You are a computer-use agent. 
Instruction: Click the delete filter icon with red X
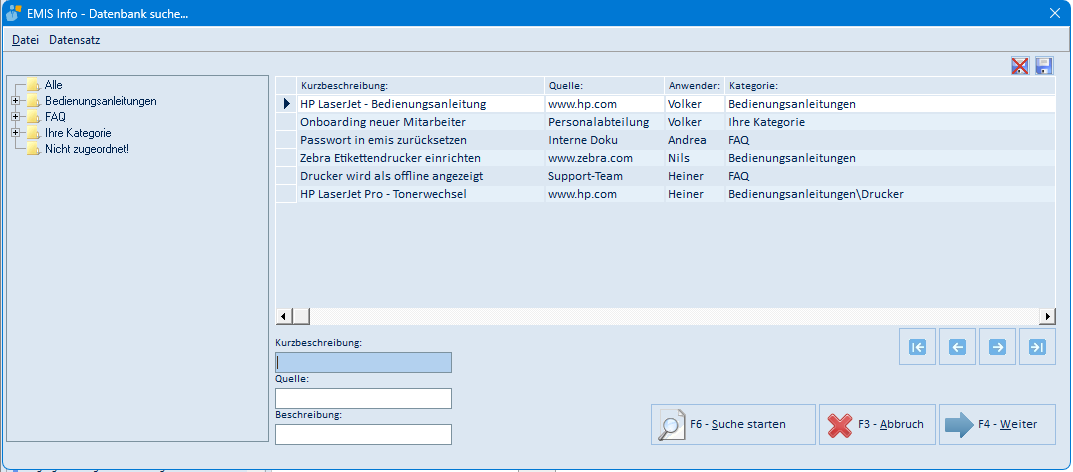(1020, 66)
